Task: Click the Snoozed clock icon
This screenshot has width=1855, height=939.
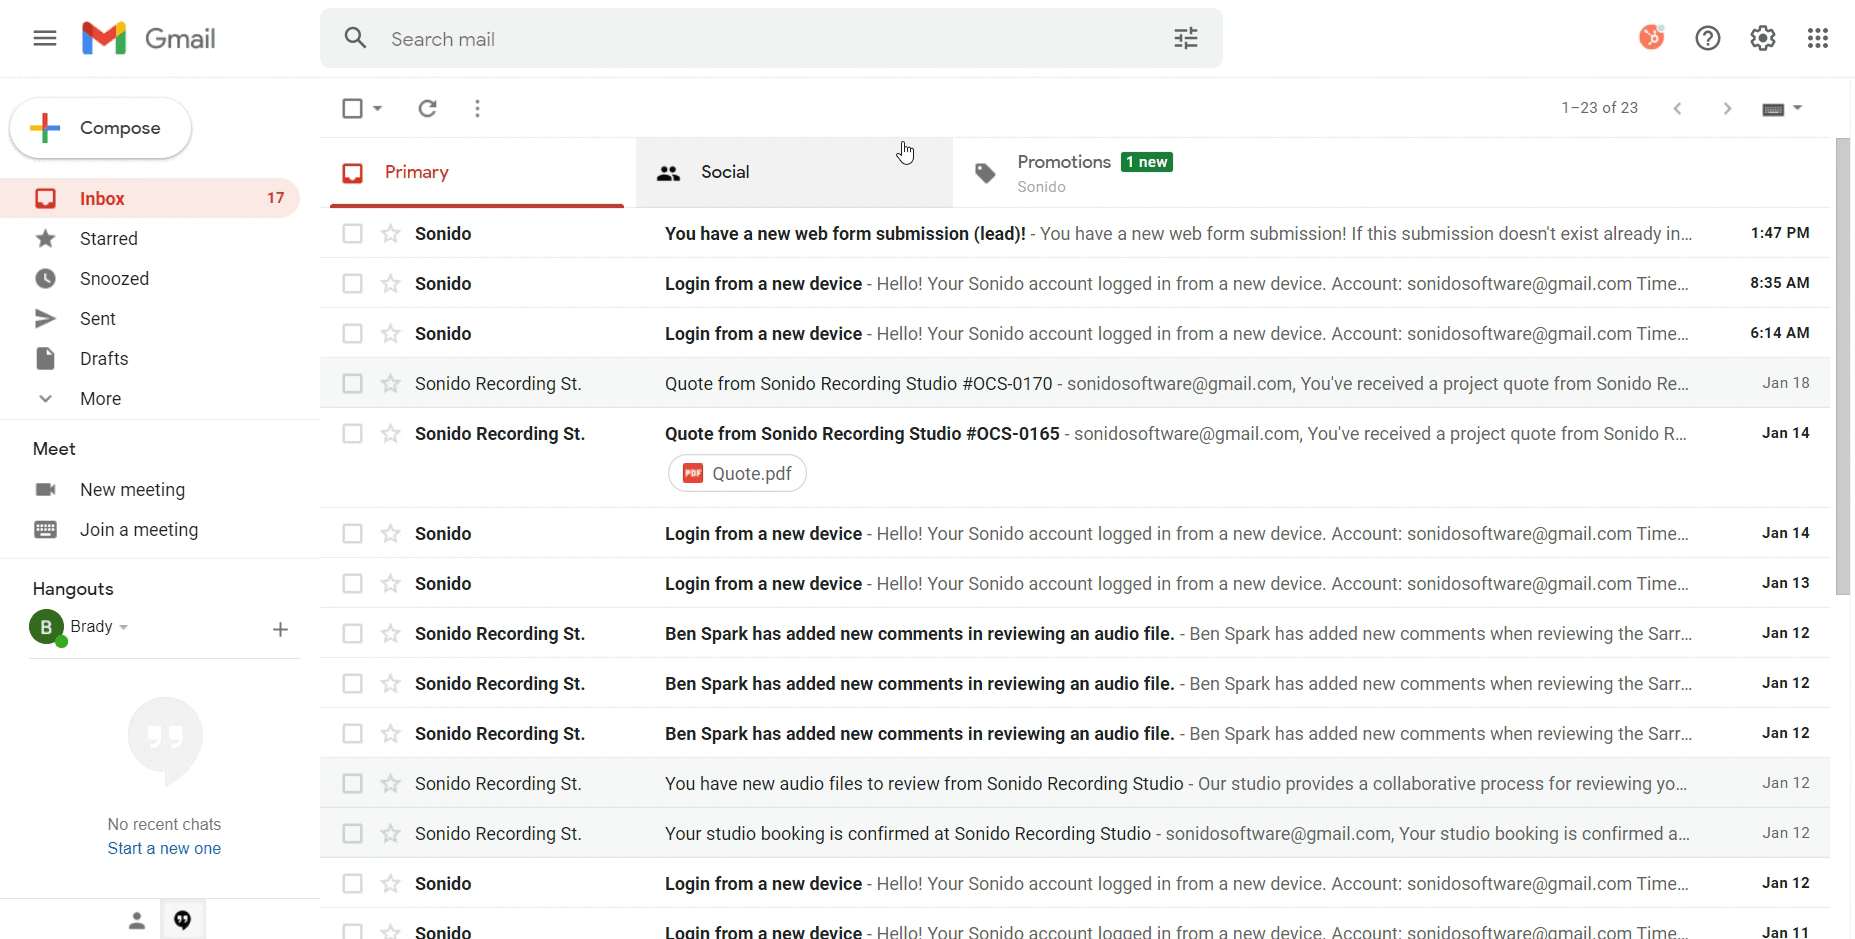Action: 46,278
